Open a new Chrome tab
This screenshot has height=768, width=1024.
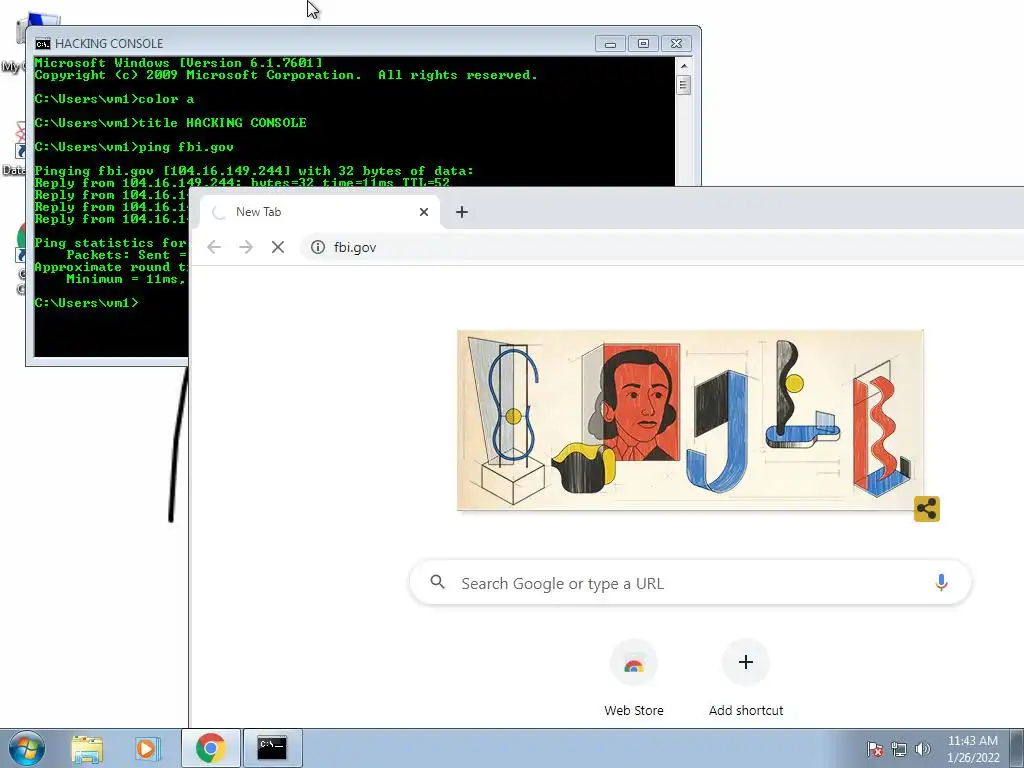462,212
